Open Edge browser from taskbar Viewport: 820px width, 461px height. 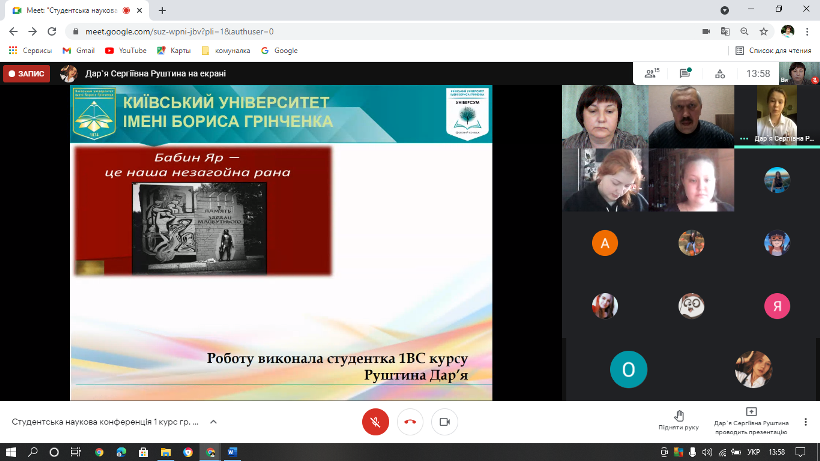(121, 452)
